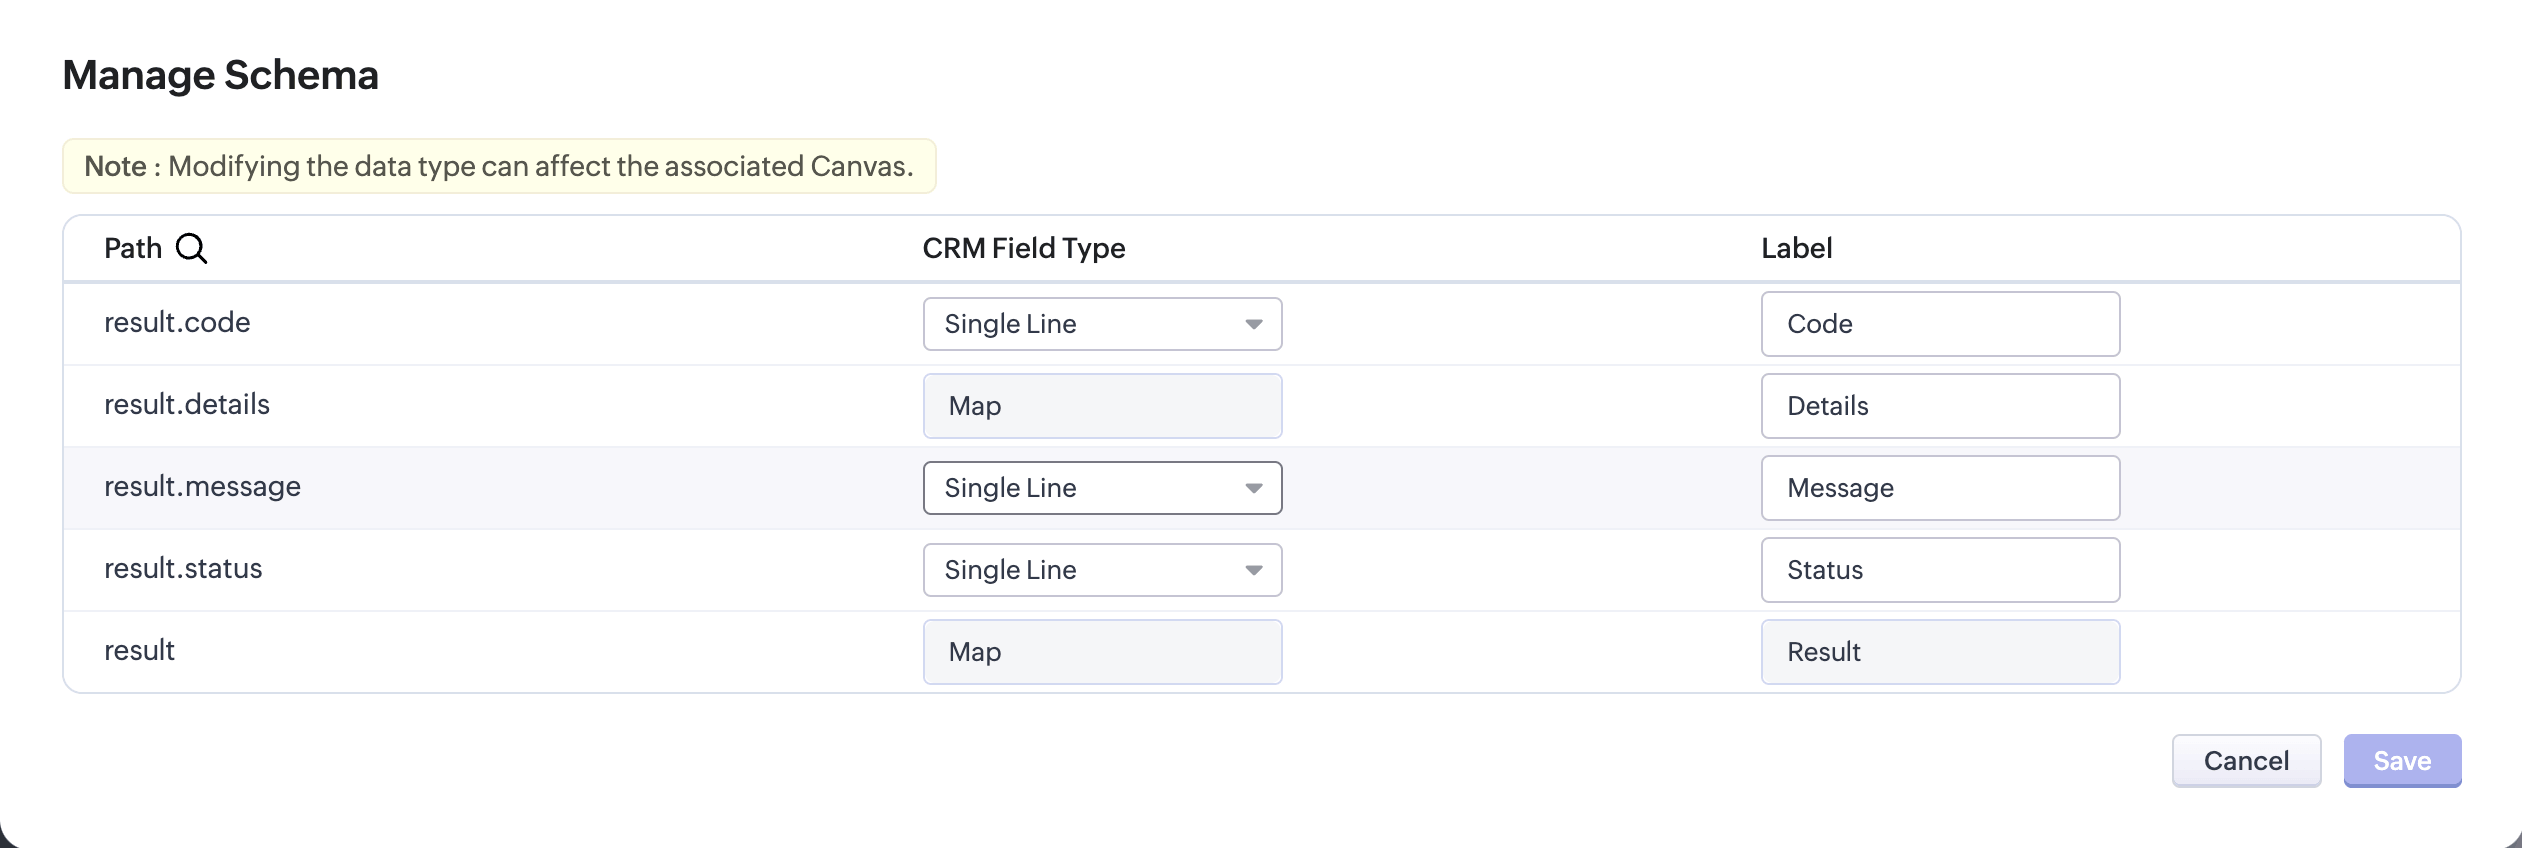The height and width of the screenshot is (848, 2522).
Task: Click the Label column header
Action: 1796,248
